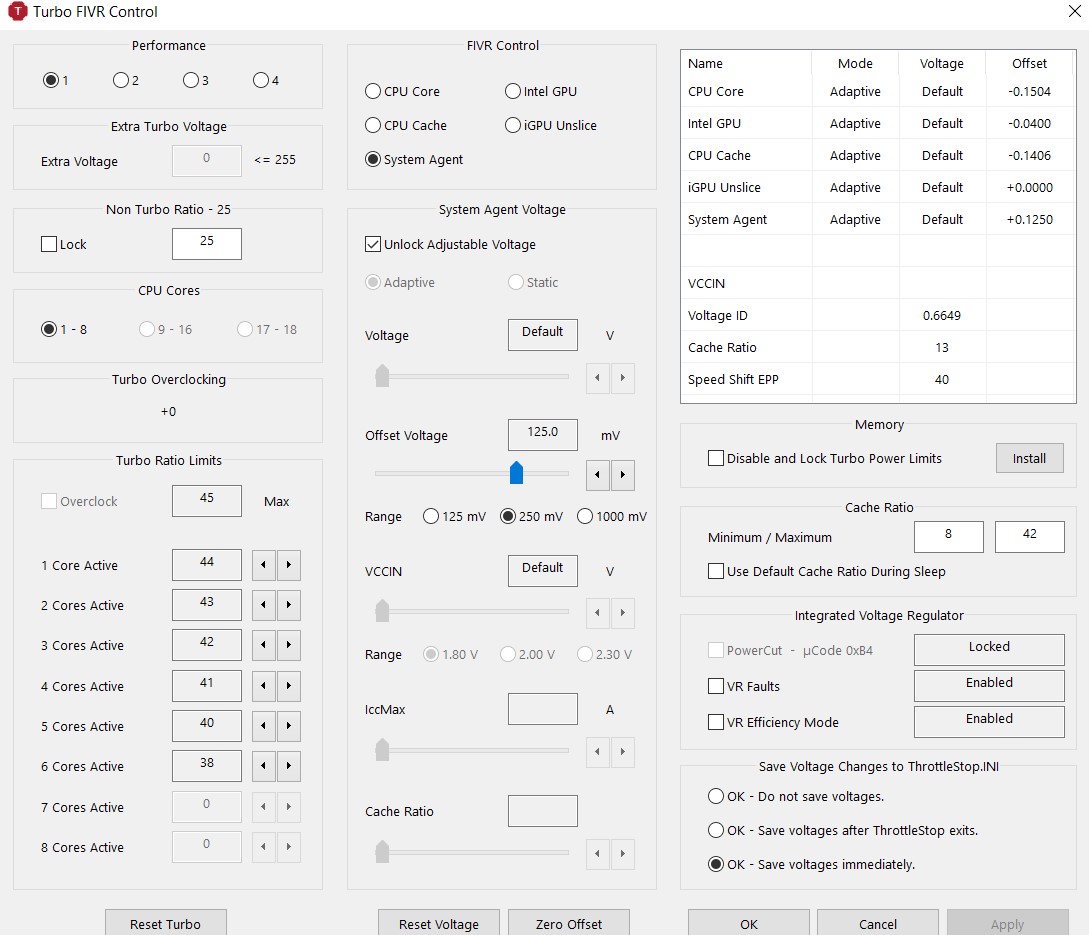
Task: Decrease 4 Cores Active ratio arrow
Action: click(263, 686)
